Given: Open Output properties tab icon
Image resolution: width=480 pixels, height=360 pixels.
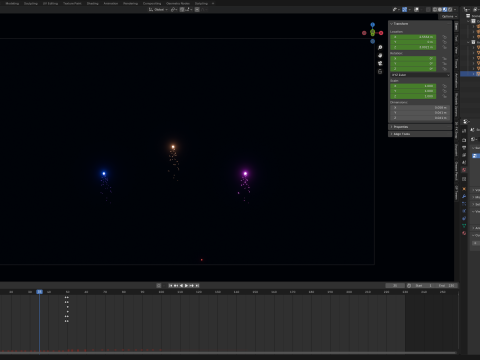Looking at the screenshot, I should (464, 148).
